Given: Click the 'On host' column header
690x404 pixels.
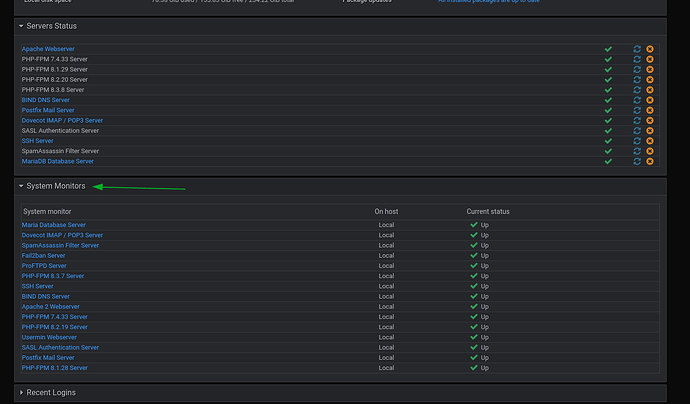Looking at the screenshot, I should (386, 212).
